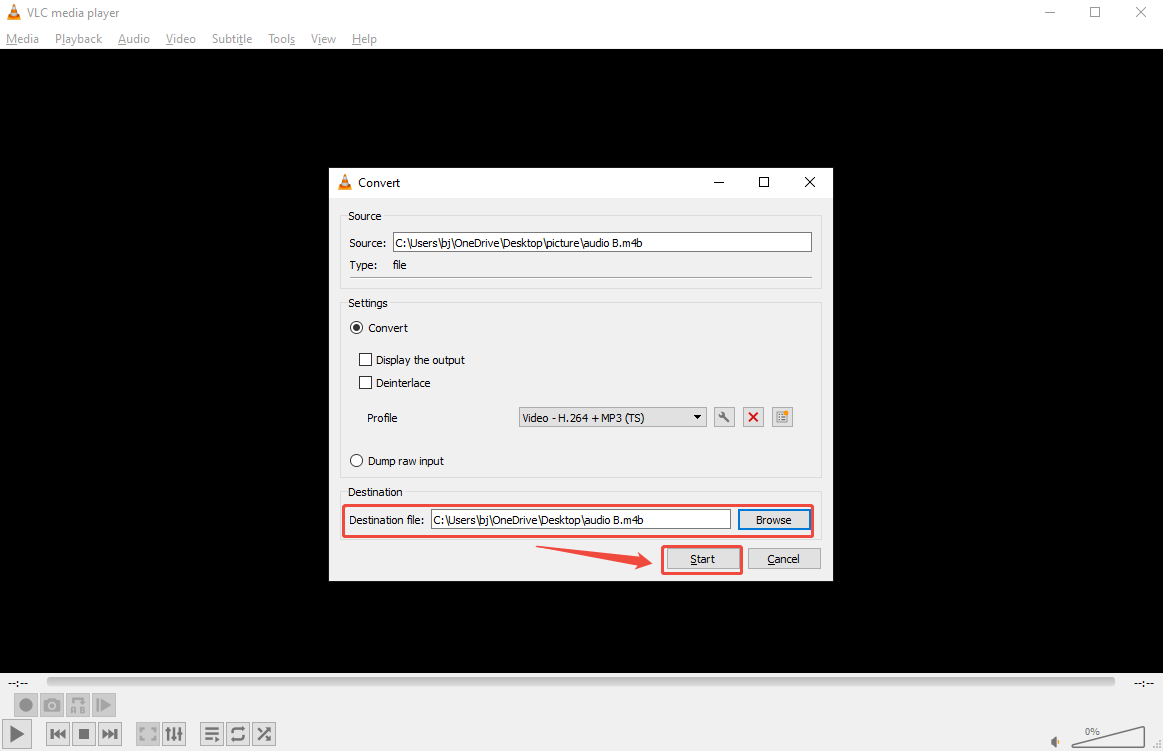
Task: Open extended settings equalizer icon
Action: coord(174,734)
